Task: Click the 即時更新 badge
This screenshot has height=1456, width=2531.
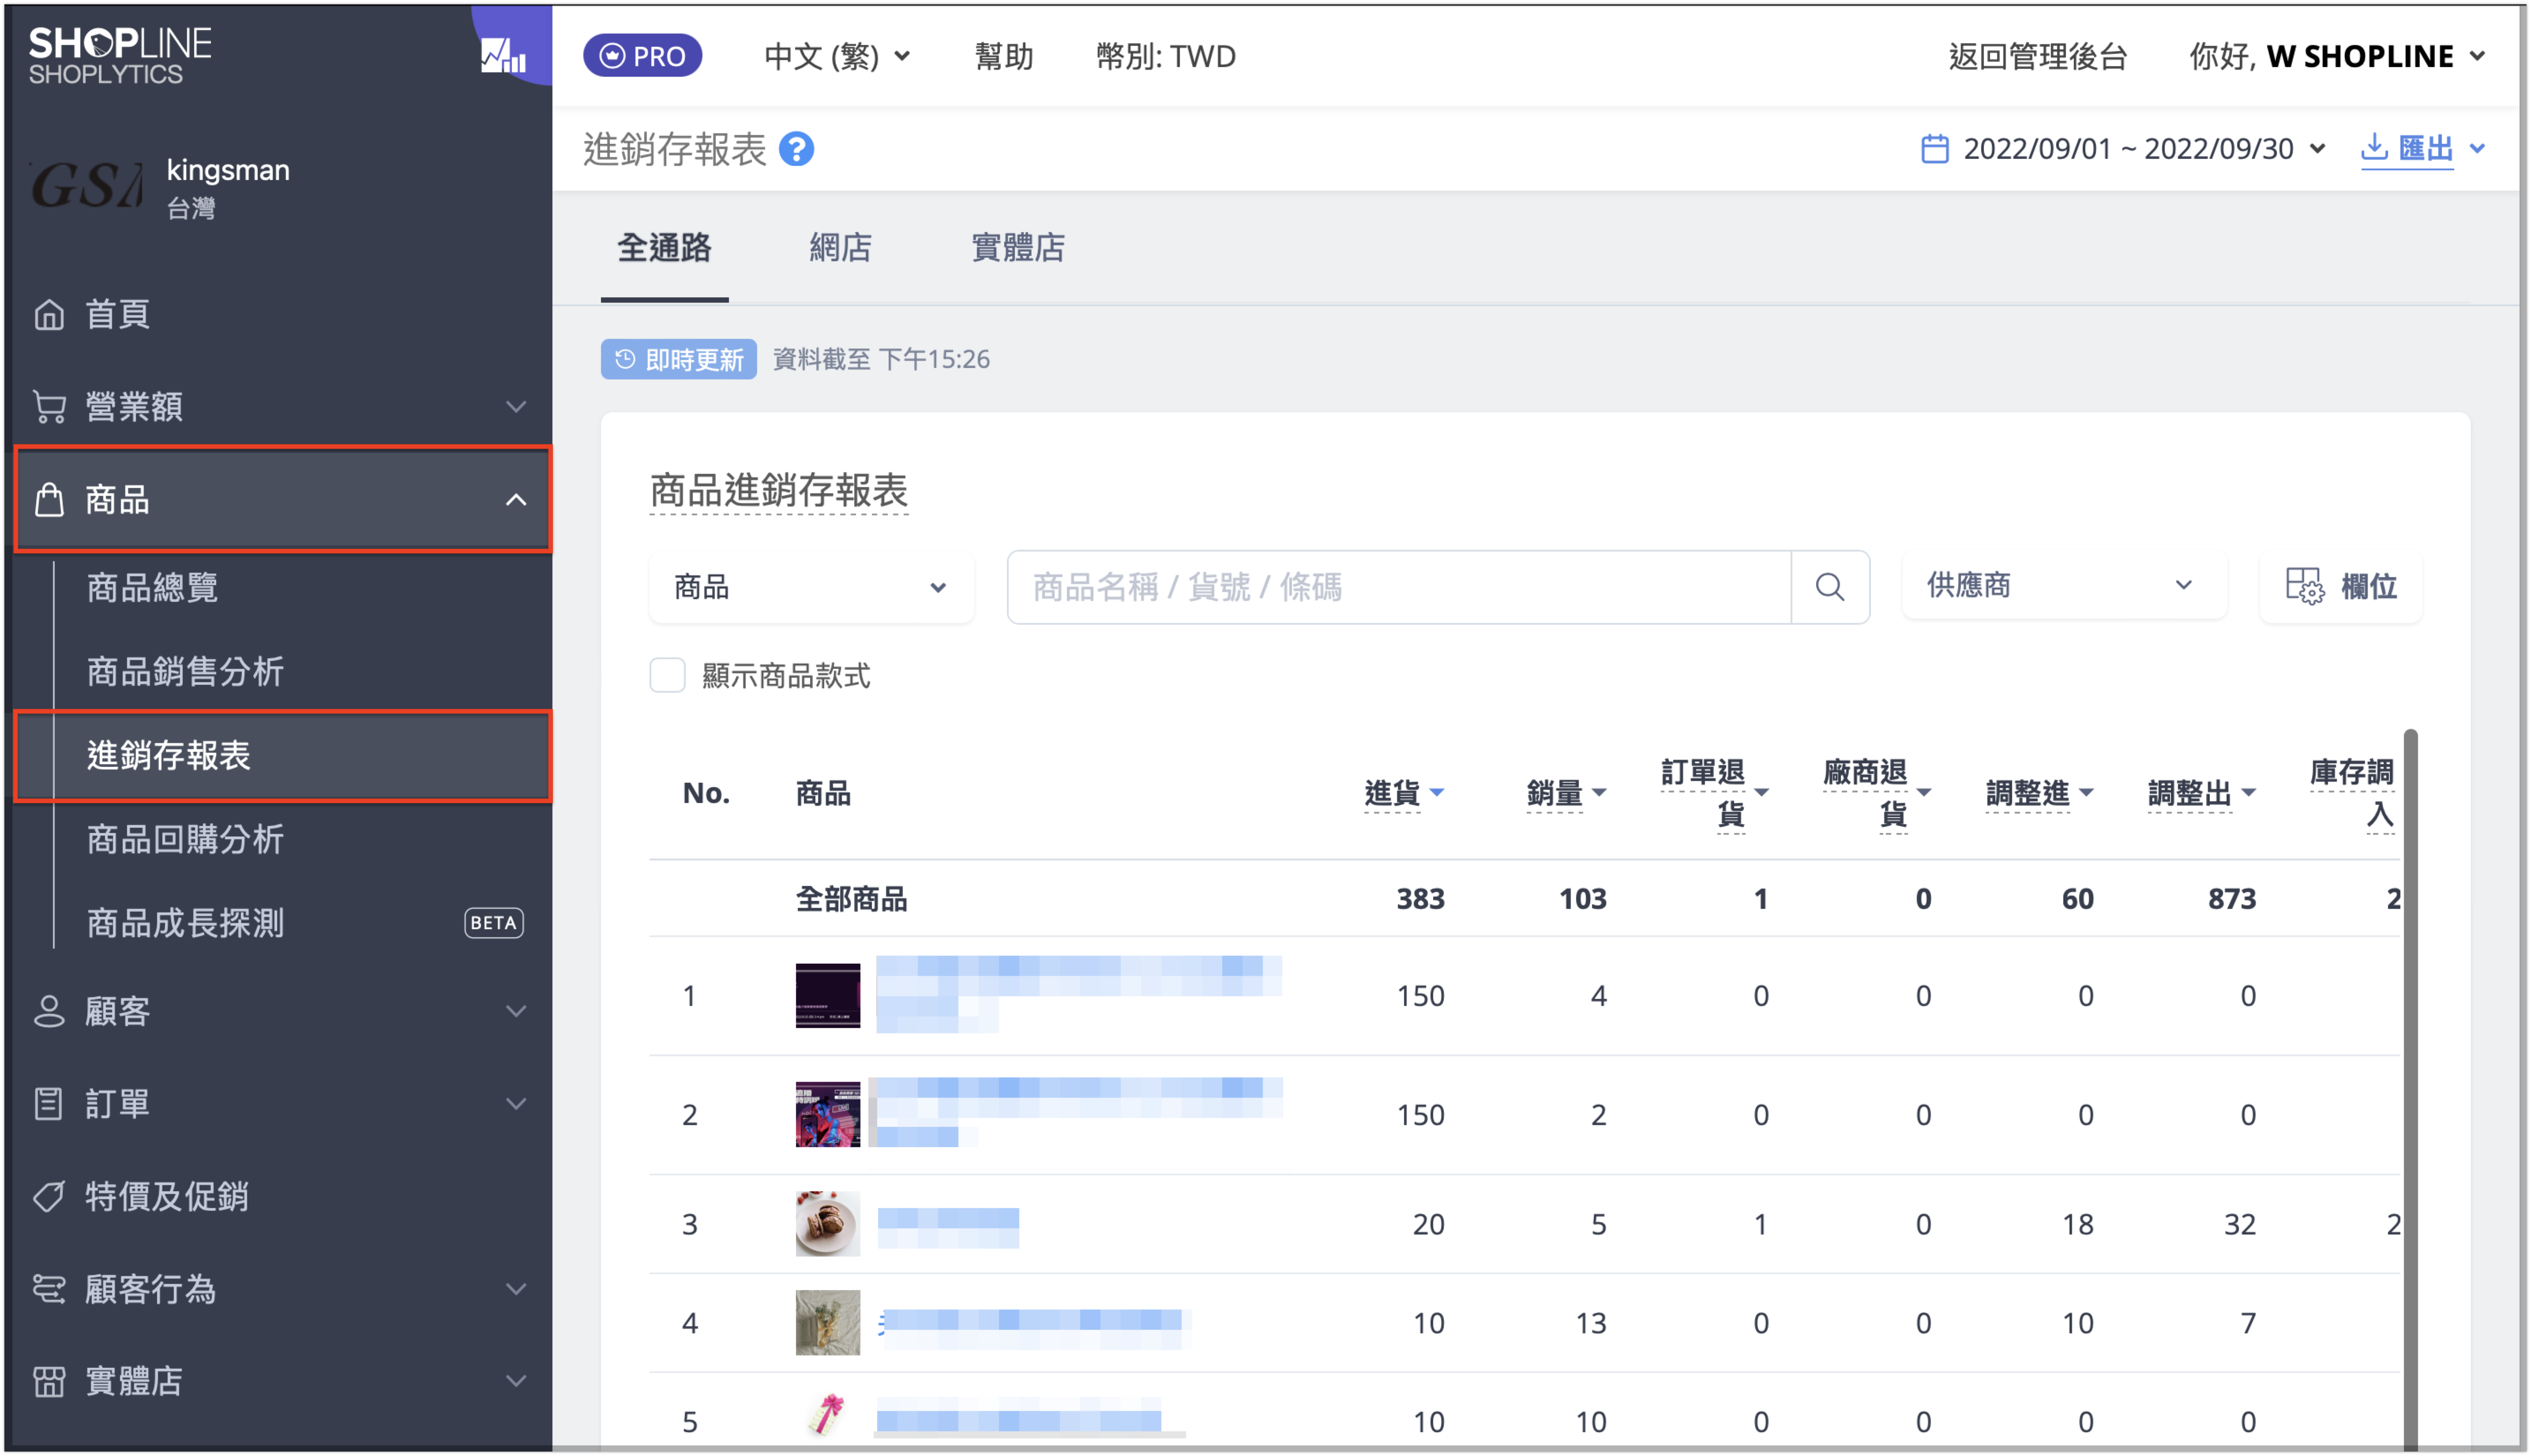Action: [x=678, y=359]
